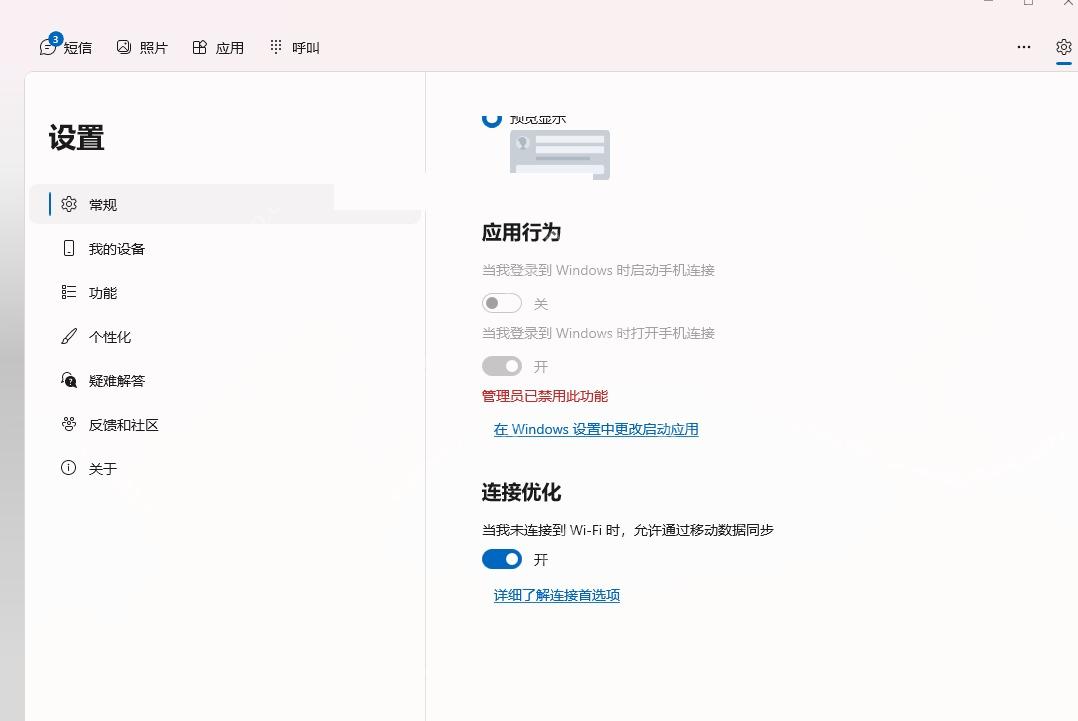
Task: Open 个性化 settings section
Action: click(225, 337)
